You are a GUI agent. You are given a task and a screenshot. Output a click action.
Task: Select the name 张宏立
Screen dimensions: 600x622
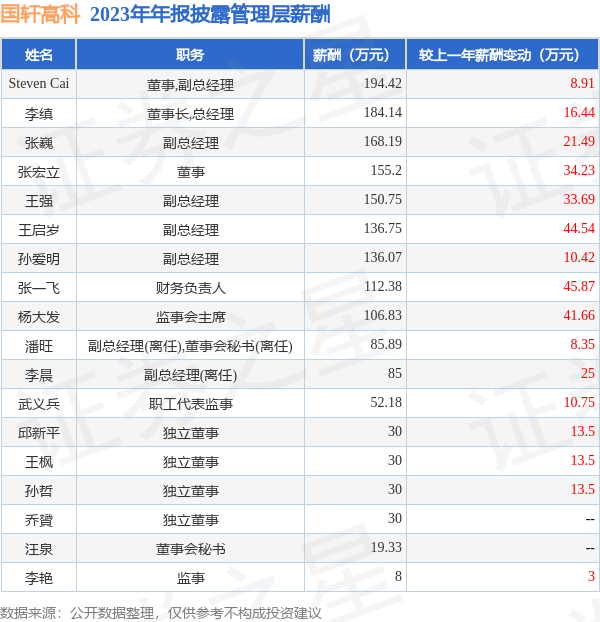click(38, 172)
